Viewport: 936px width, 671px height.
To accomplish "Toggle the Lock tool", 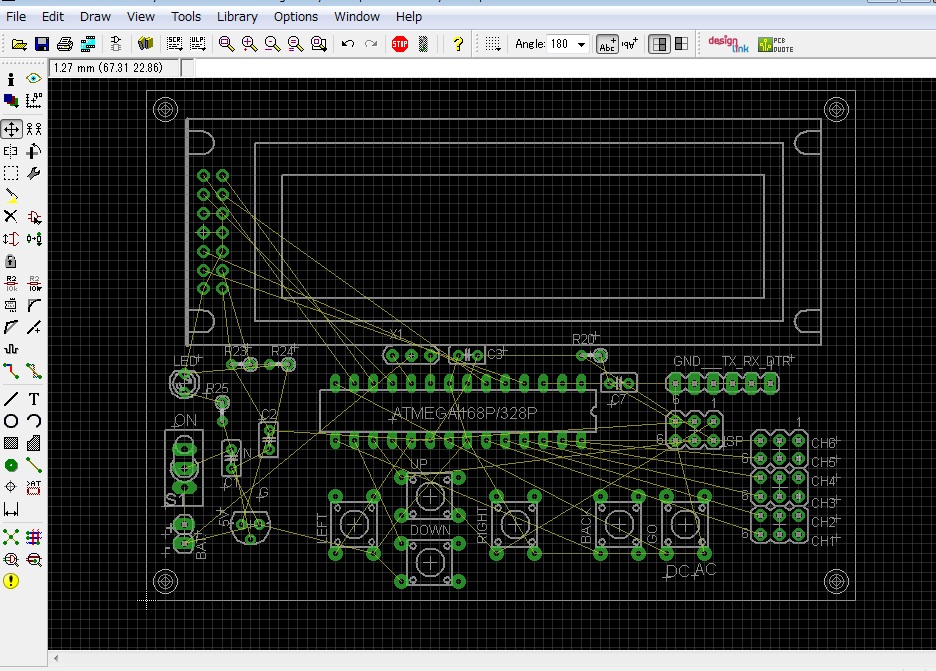I will coord(11,261).
